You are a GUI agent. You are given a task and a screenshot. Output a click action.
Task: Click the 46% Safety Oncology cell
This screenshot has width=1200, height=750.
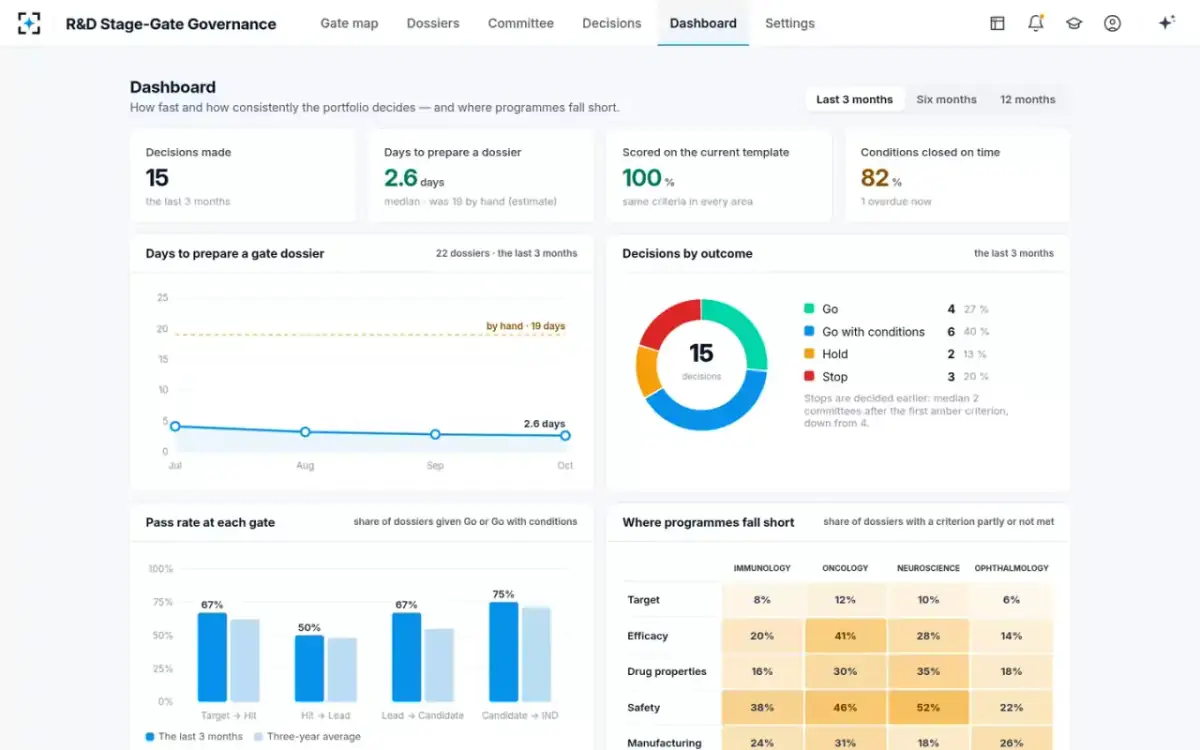point(845,708)
